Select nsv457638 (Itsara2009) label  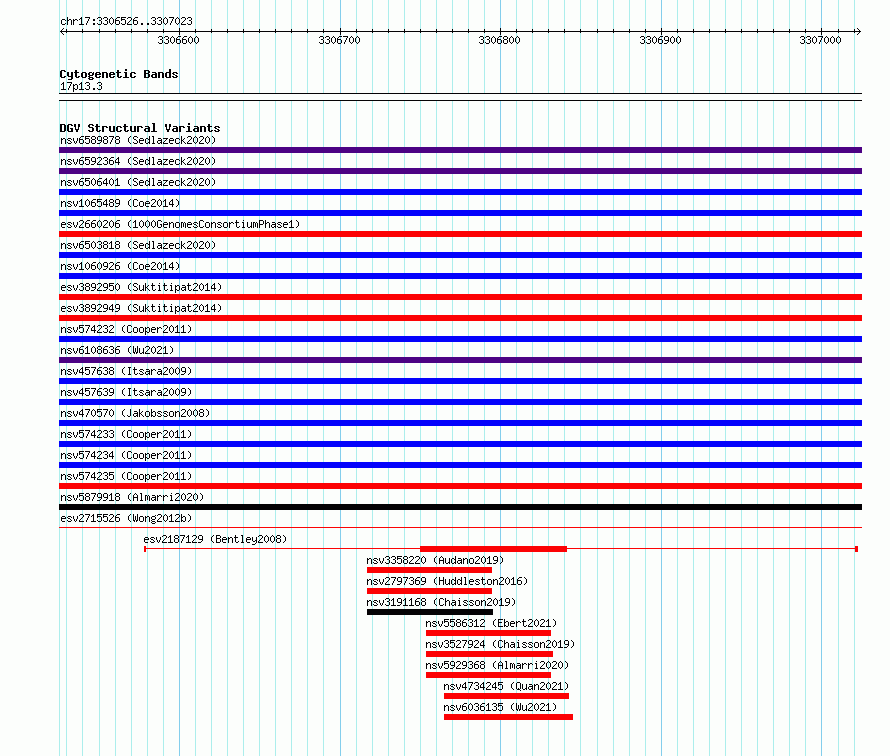126,371
